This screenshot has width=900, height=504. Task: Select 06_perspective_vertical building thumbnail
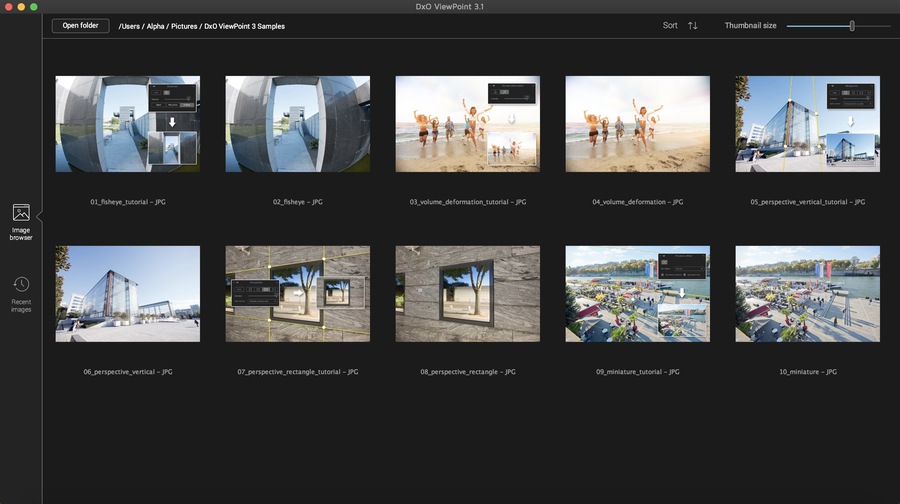click(x=128, y=294)
